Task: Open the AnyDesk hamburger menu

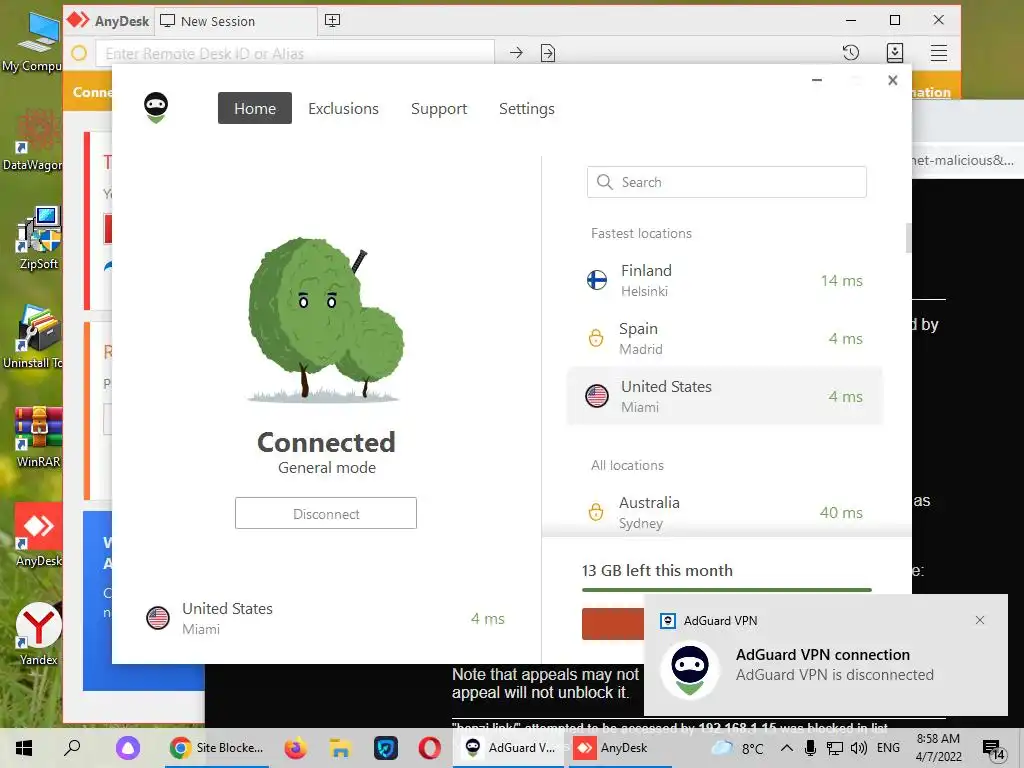Action: [938, 53]
